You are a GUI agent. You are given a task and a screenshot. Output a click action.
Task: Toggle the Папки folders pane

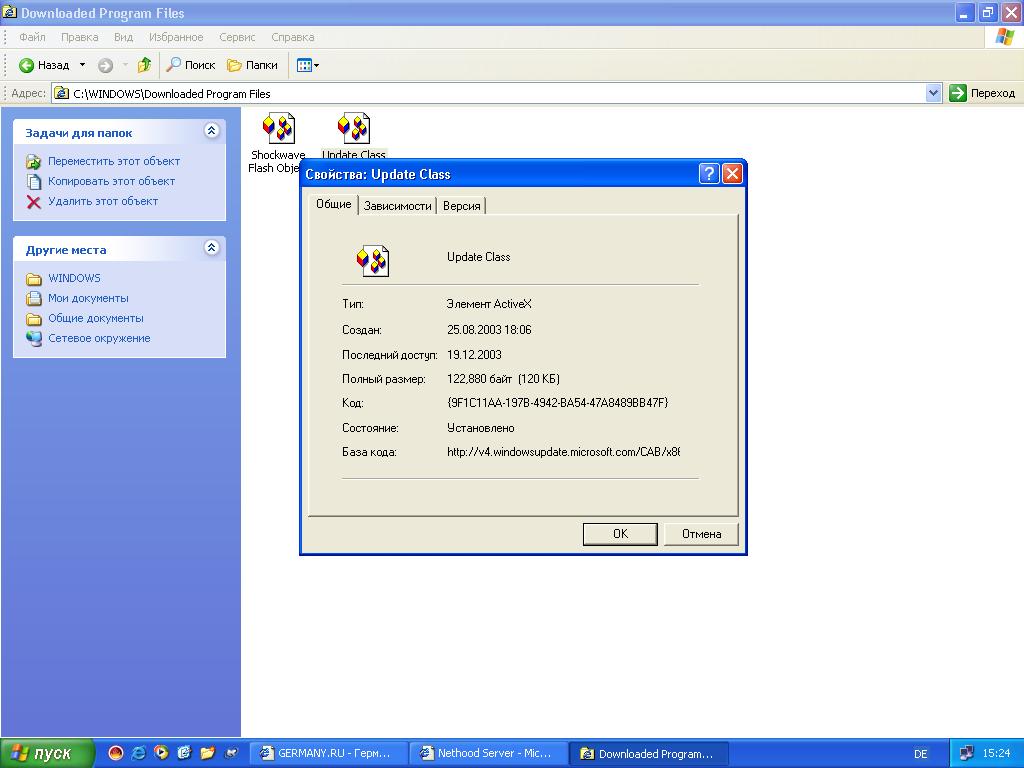pos(252,65)
